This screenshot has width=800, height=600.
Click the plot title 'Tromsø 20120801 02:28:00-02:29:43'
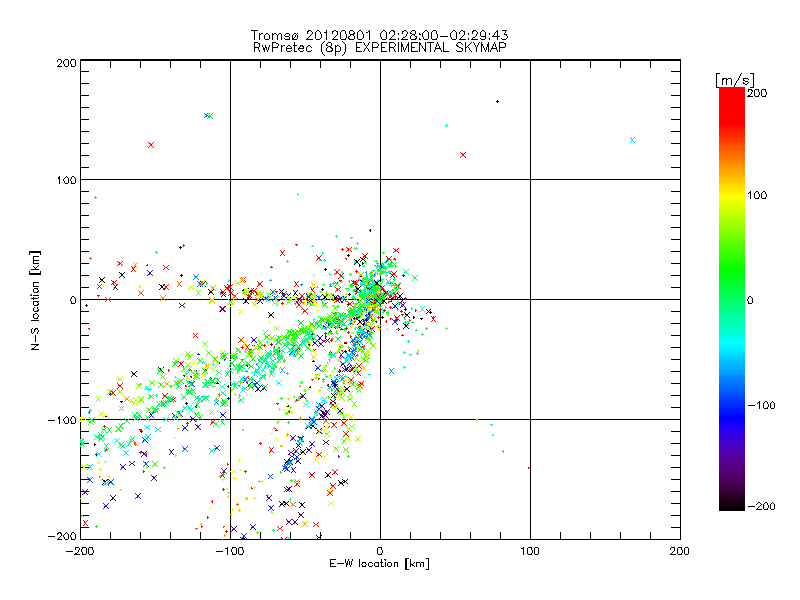pos(379,35)
